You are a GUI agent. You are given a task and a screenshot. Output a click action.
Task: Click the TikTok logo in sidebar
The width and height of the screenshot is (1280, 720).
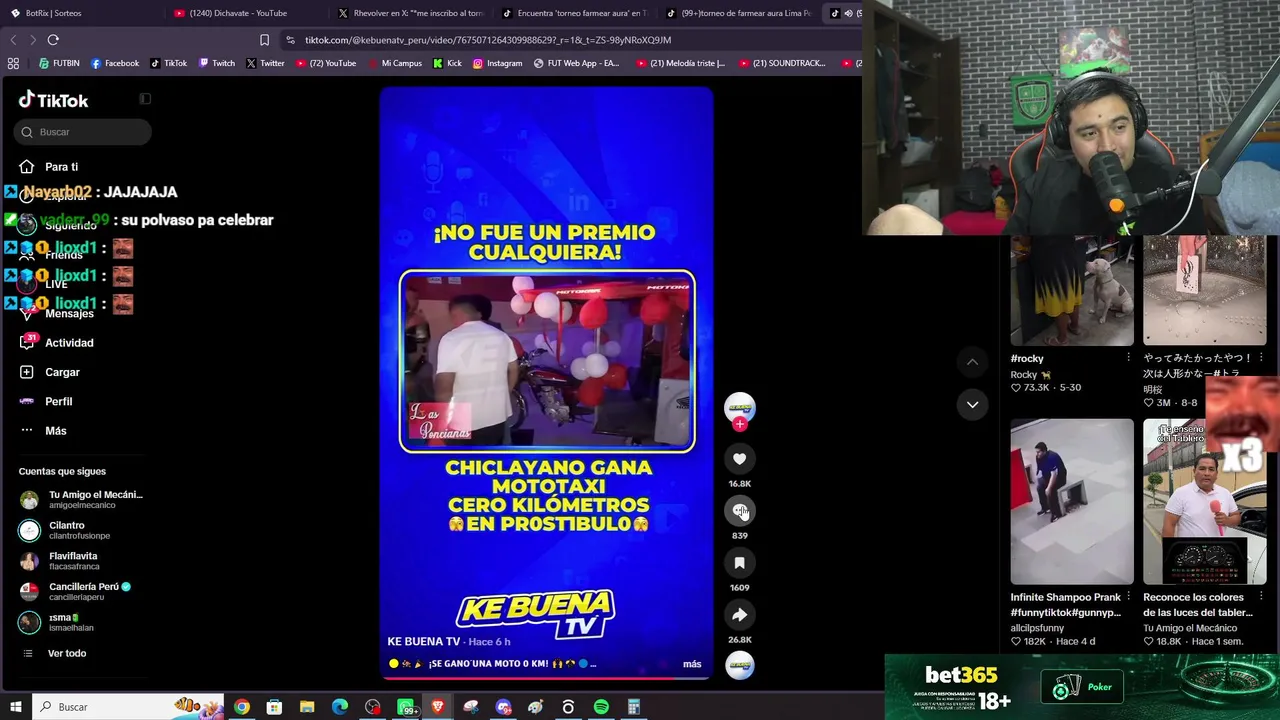[x=54, y=100]
